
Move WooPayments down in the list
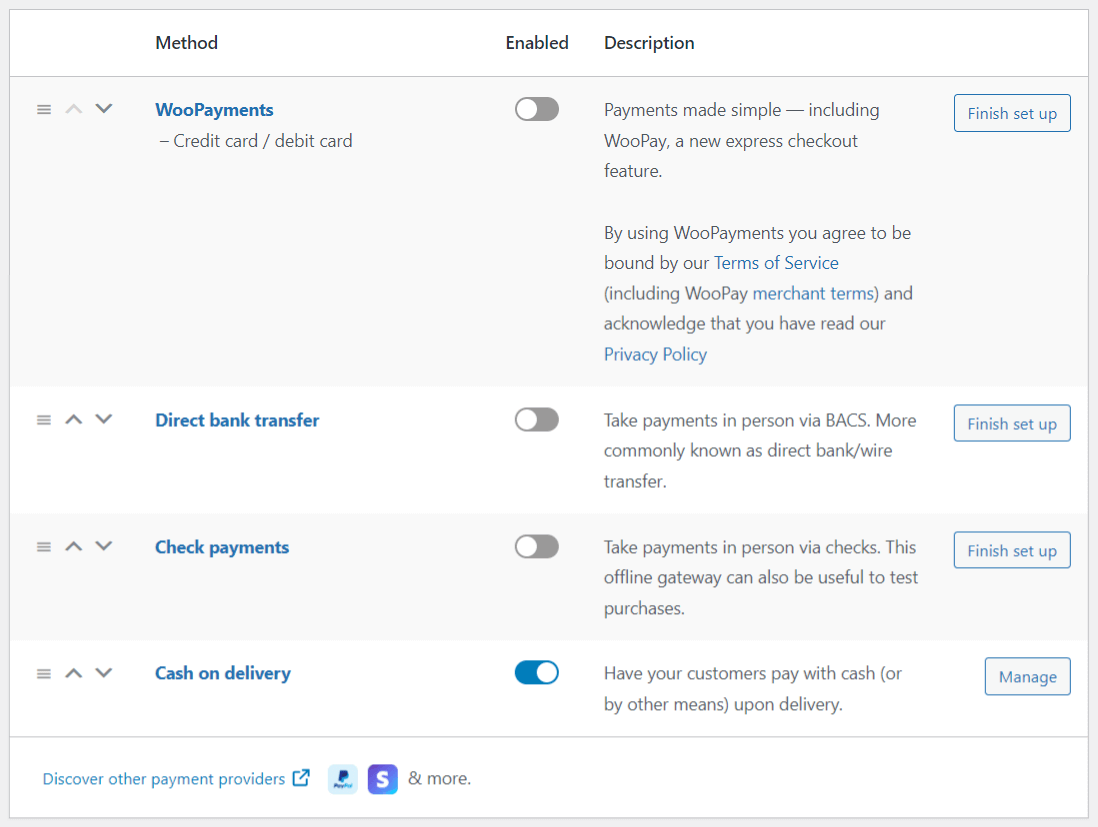coord(104,109)
